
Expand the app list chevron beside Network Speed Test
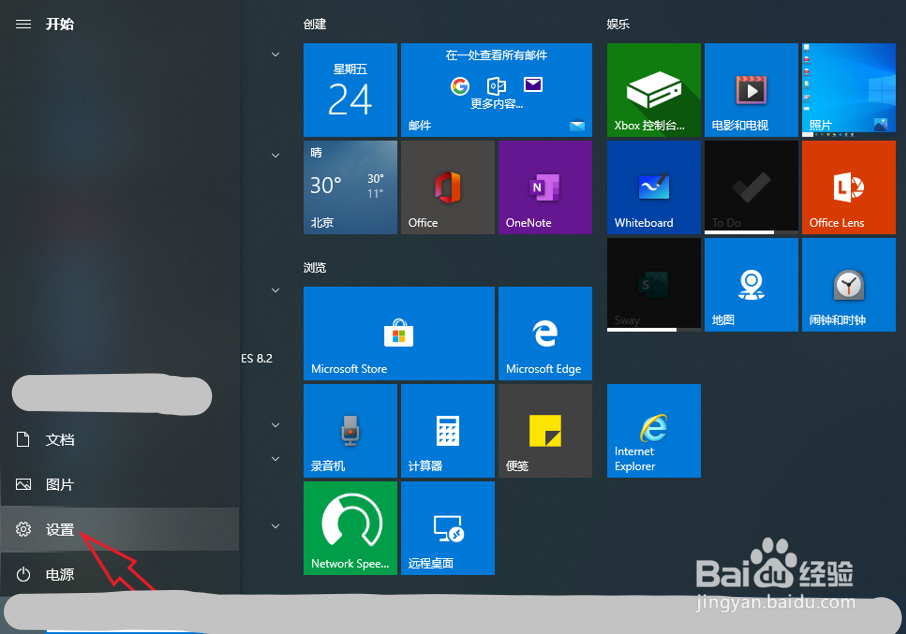(276, 526)
